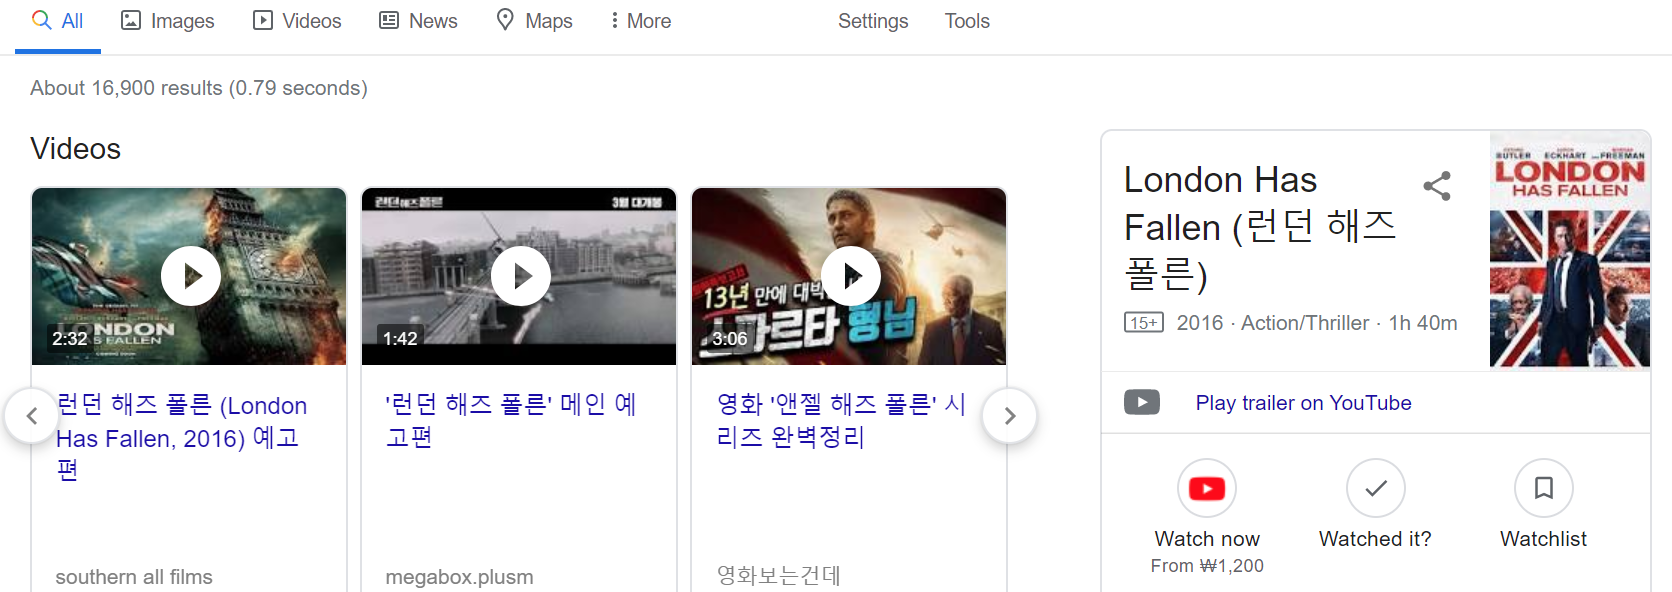
Task: Play the 3:06 Angel Has Fallen video
Action: [849, 276]
